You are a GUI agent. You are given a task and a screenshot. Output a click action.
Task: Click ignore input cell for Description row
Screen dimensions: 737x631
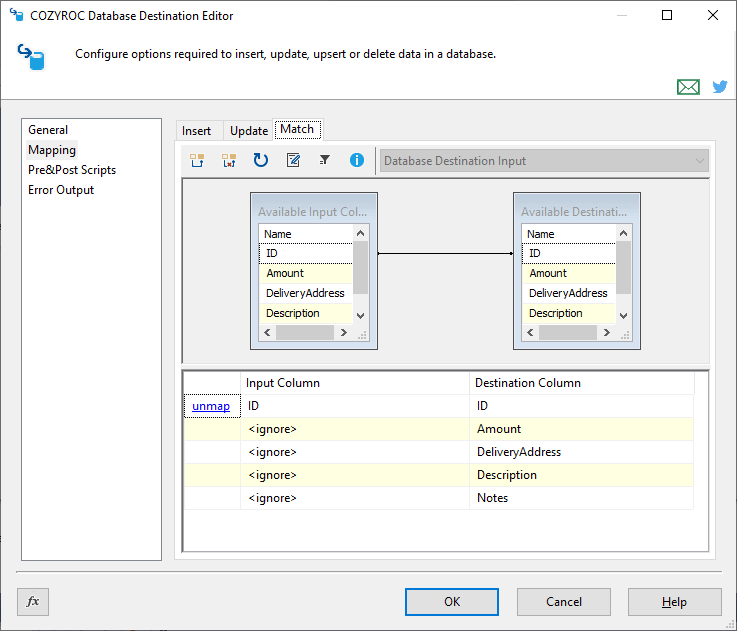click(x=355, y=475)
